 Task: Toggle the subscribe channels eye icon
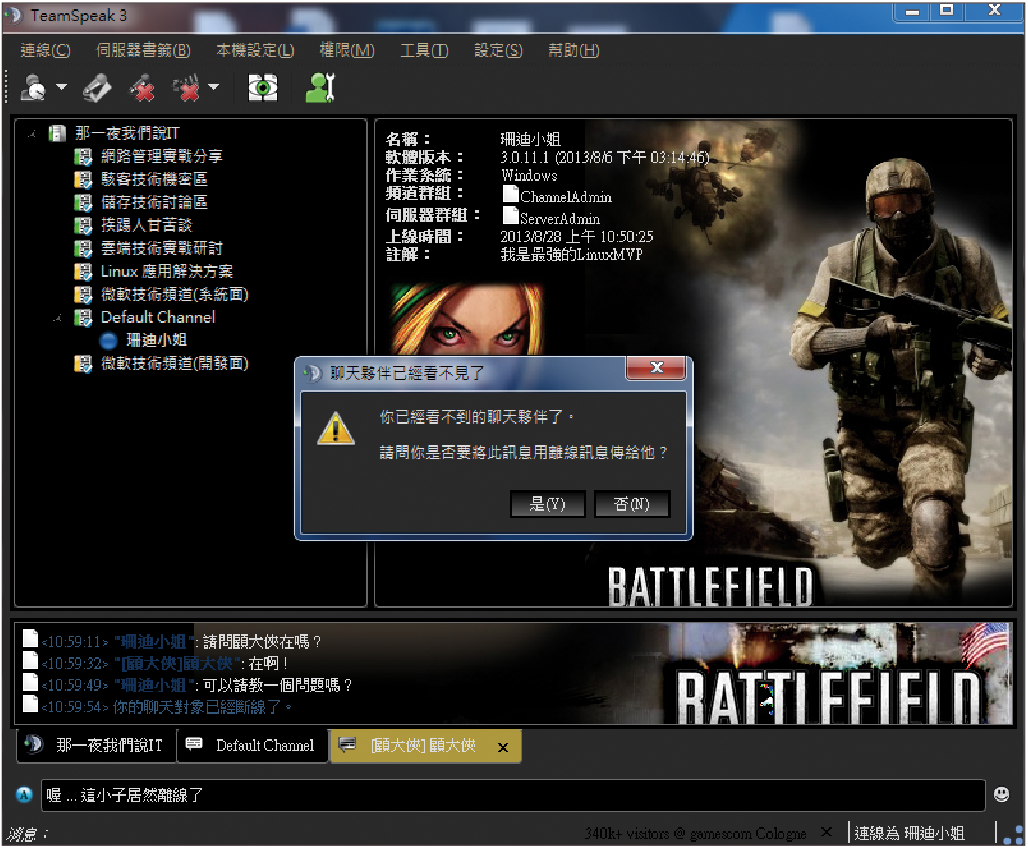(x=263, y=88)
